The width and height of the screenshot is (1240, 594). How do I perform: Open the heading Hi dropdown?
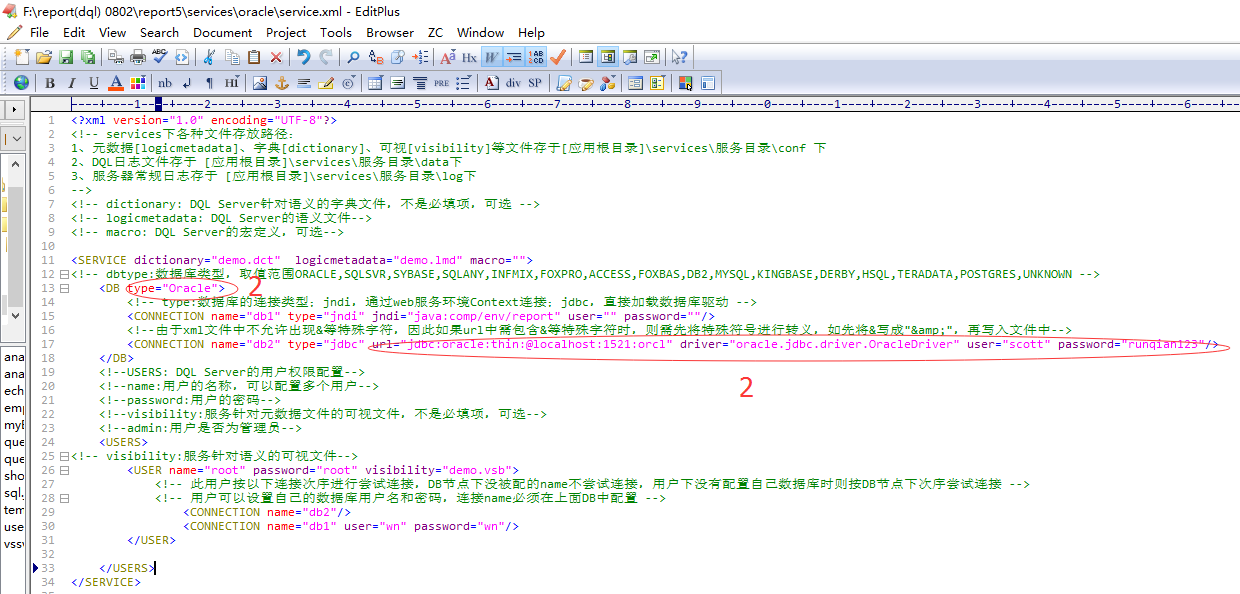[x=231, y=83]
